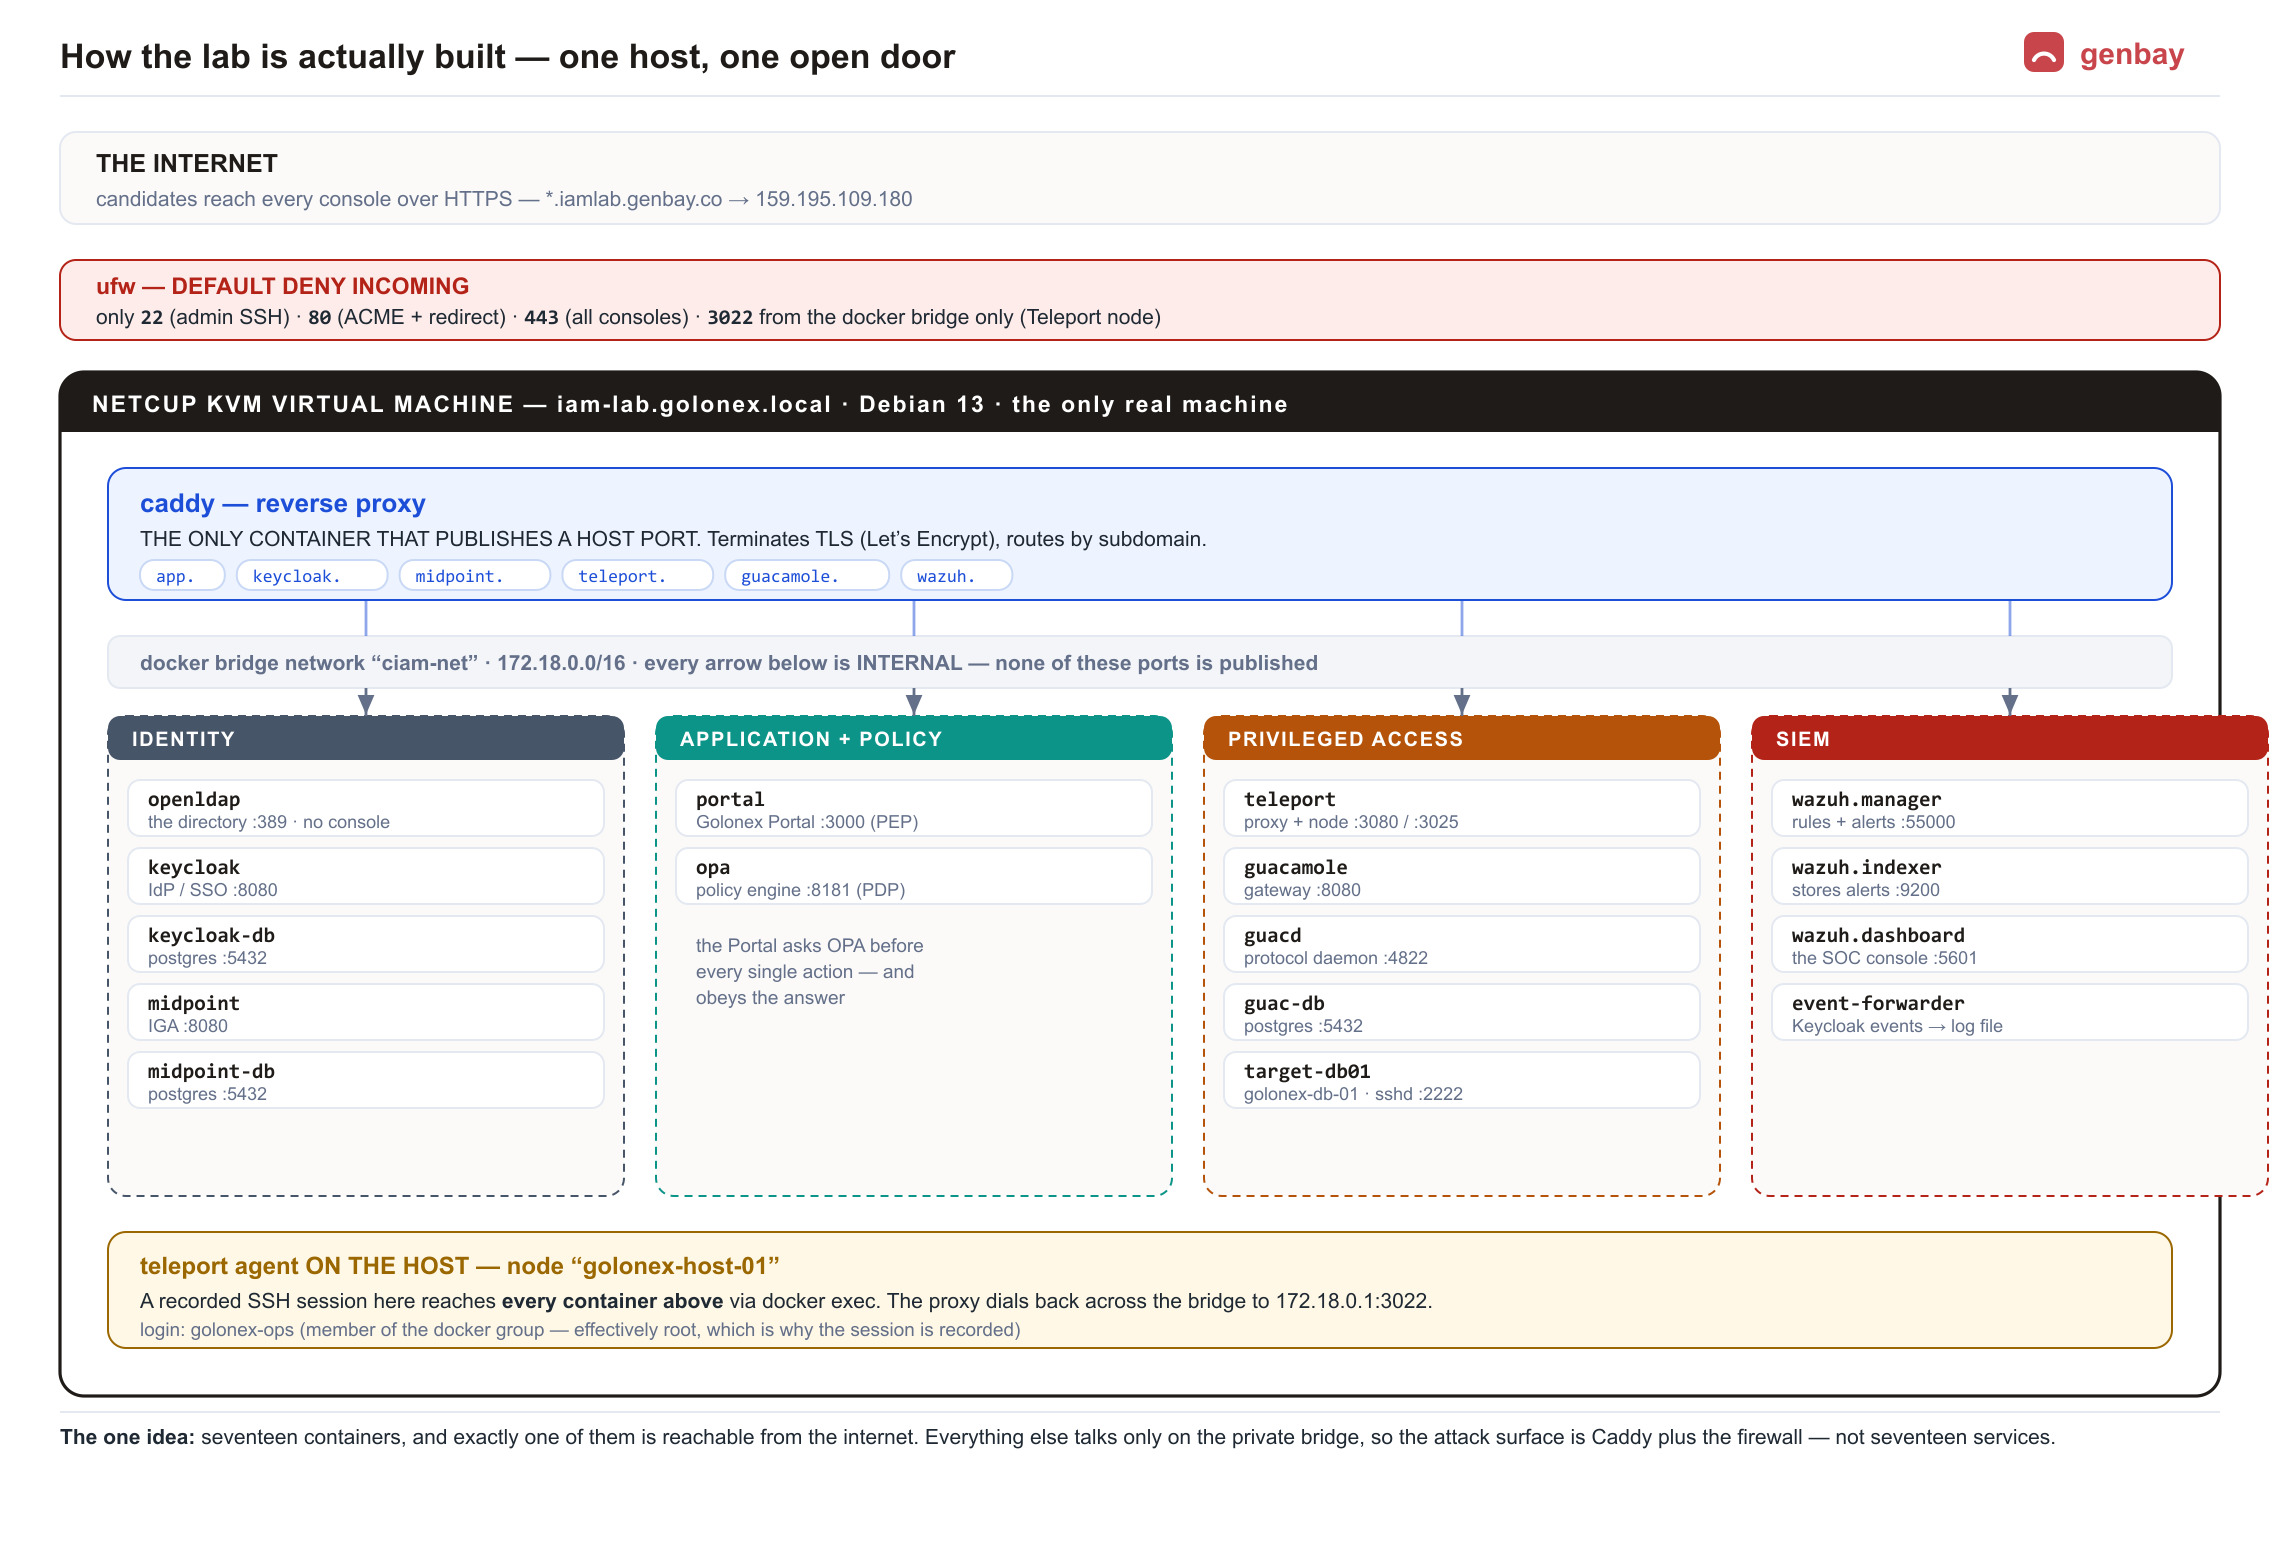The image size is (2280, 1560).
Task: Select the openldap container card
Action: (x=366, y=809)
